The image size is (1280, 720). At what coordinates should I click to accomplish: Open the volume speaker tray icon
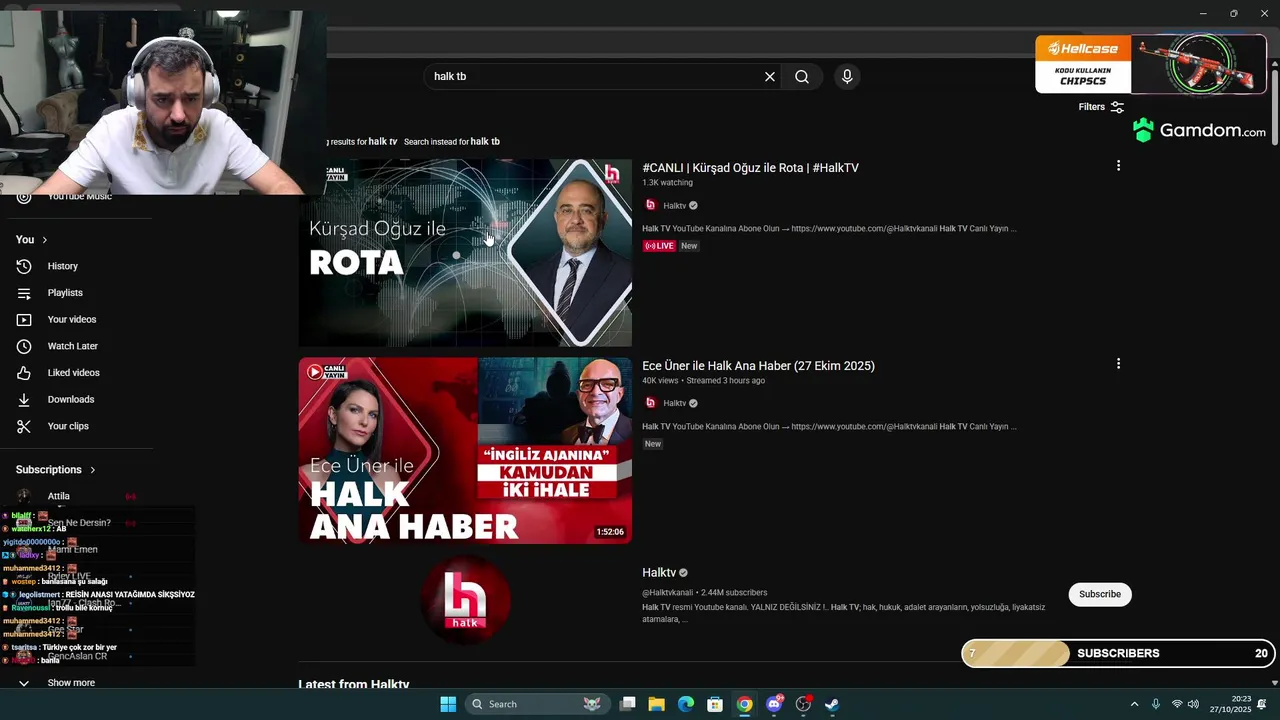point(1193,704)
